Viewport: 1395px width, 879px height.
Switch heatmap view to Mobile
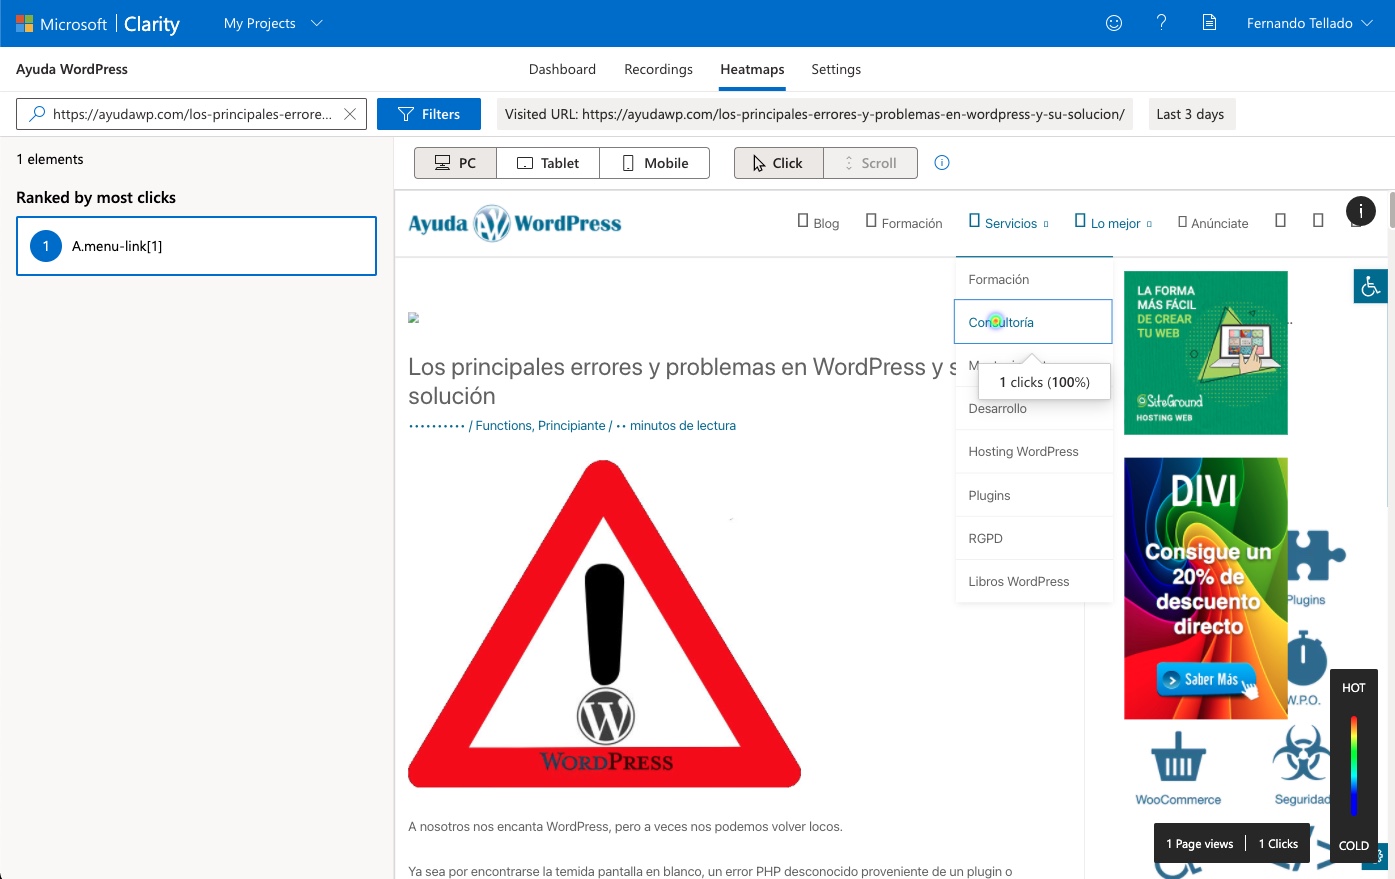tap(655, 163)
